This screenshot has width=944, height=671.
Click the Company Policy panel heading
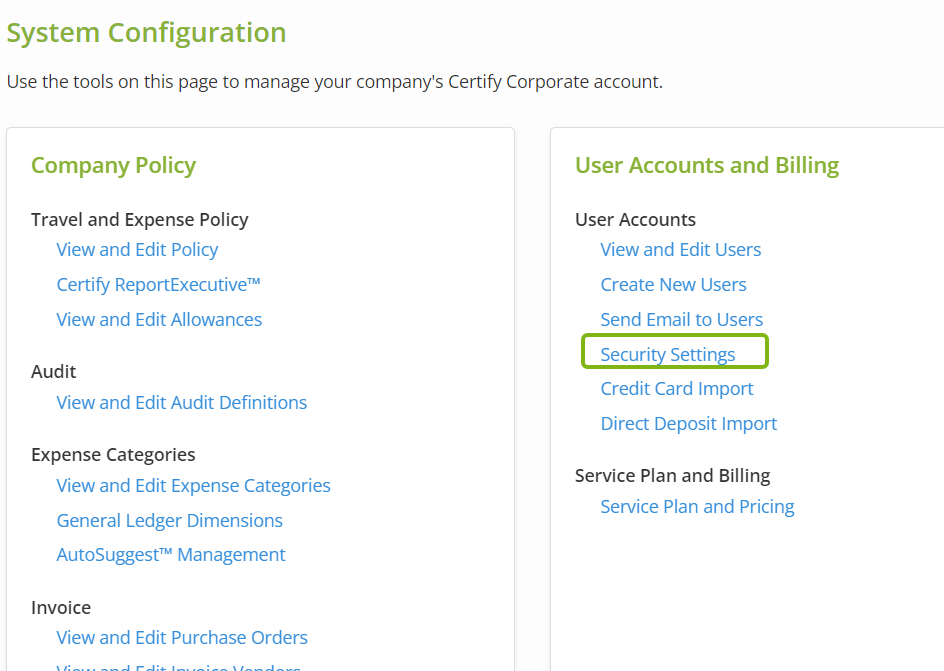[x=113, y=166]
